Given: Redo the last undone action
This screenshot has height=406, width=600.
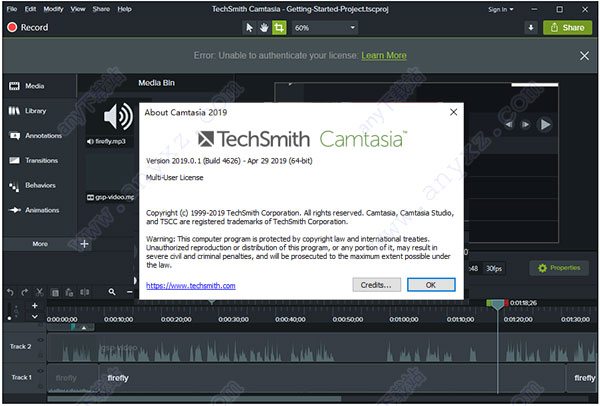Looking at the screenshot, I should 25,293.
